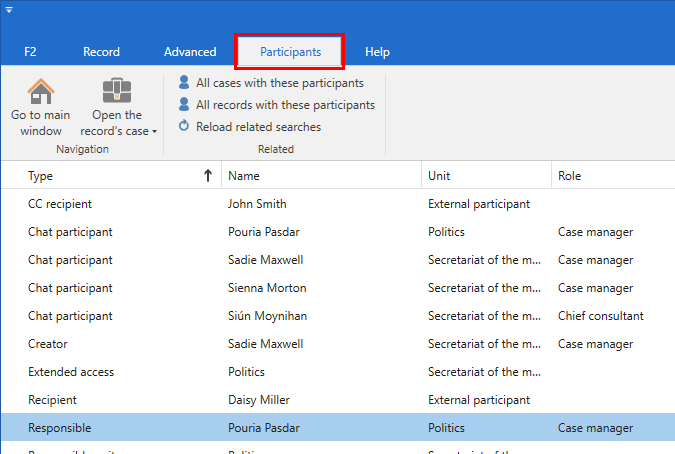Click the Open the record's case briefcase icon
This screenshot has height=454, width=675.
coord(117,91)
